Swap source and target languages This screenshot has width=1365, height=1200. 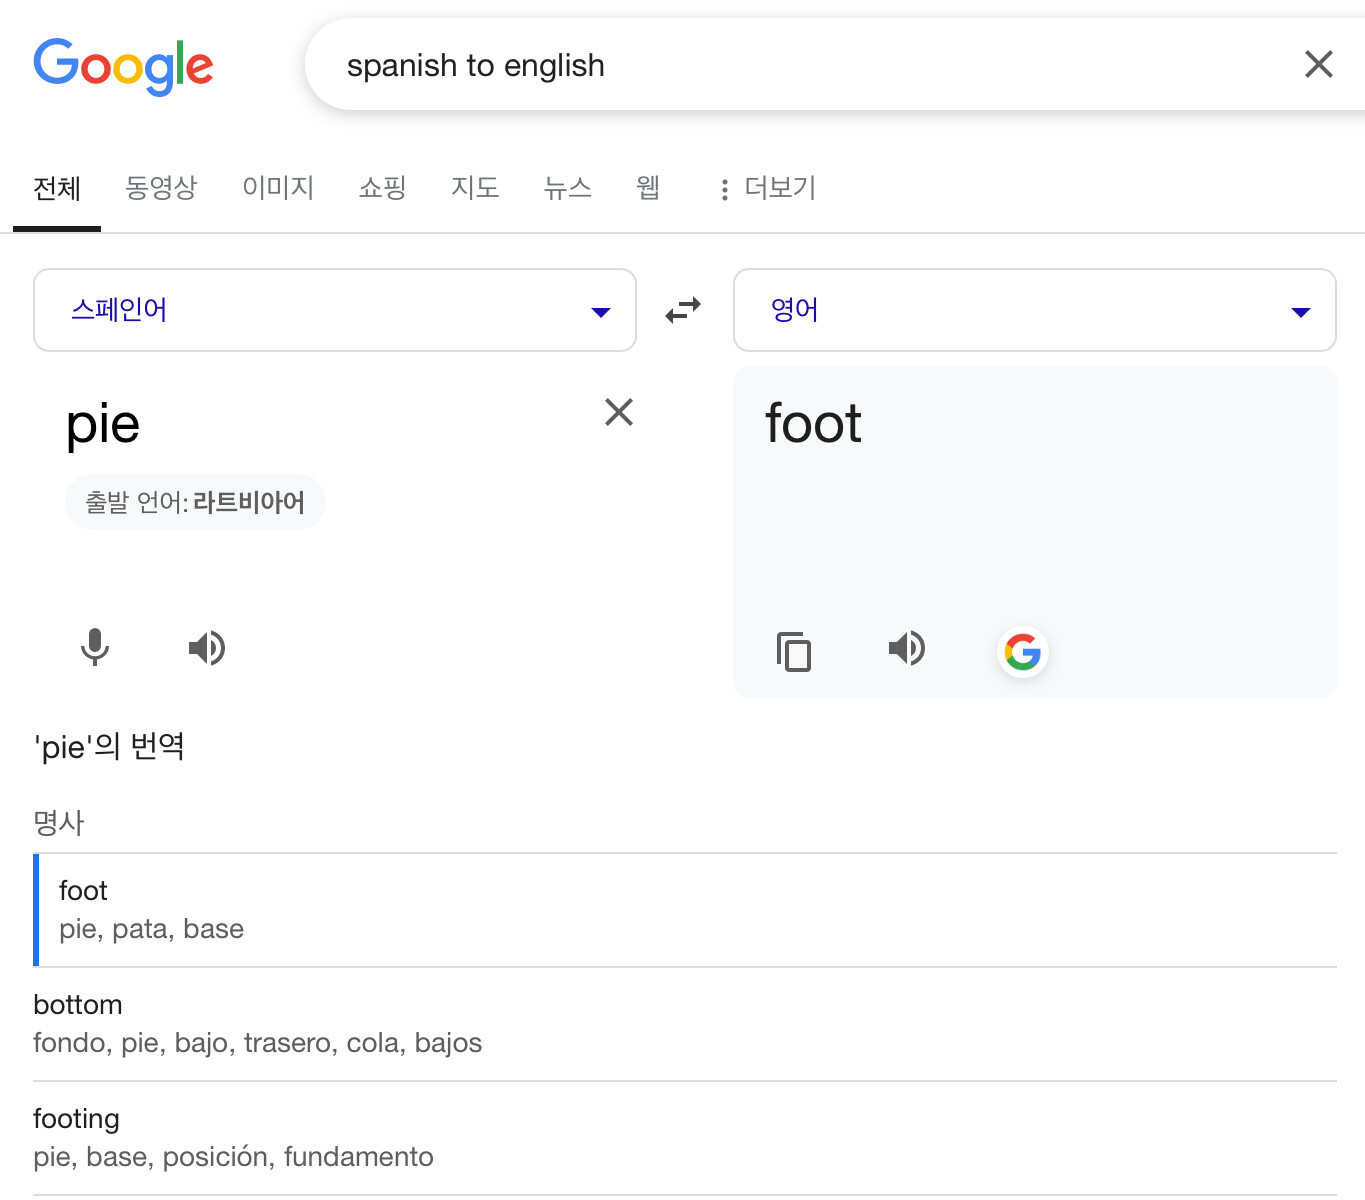[683, 310]
